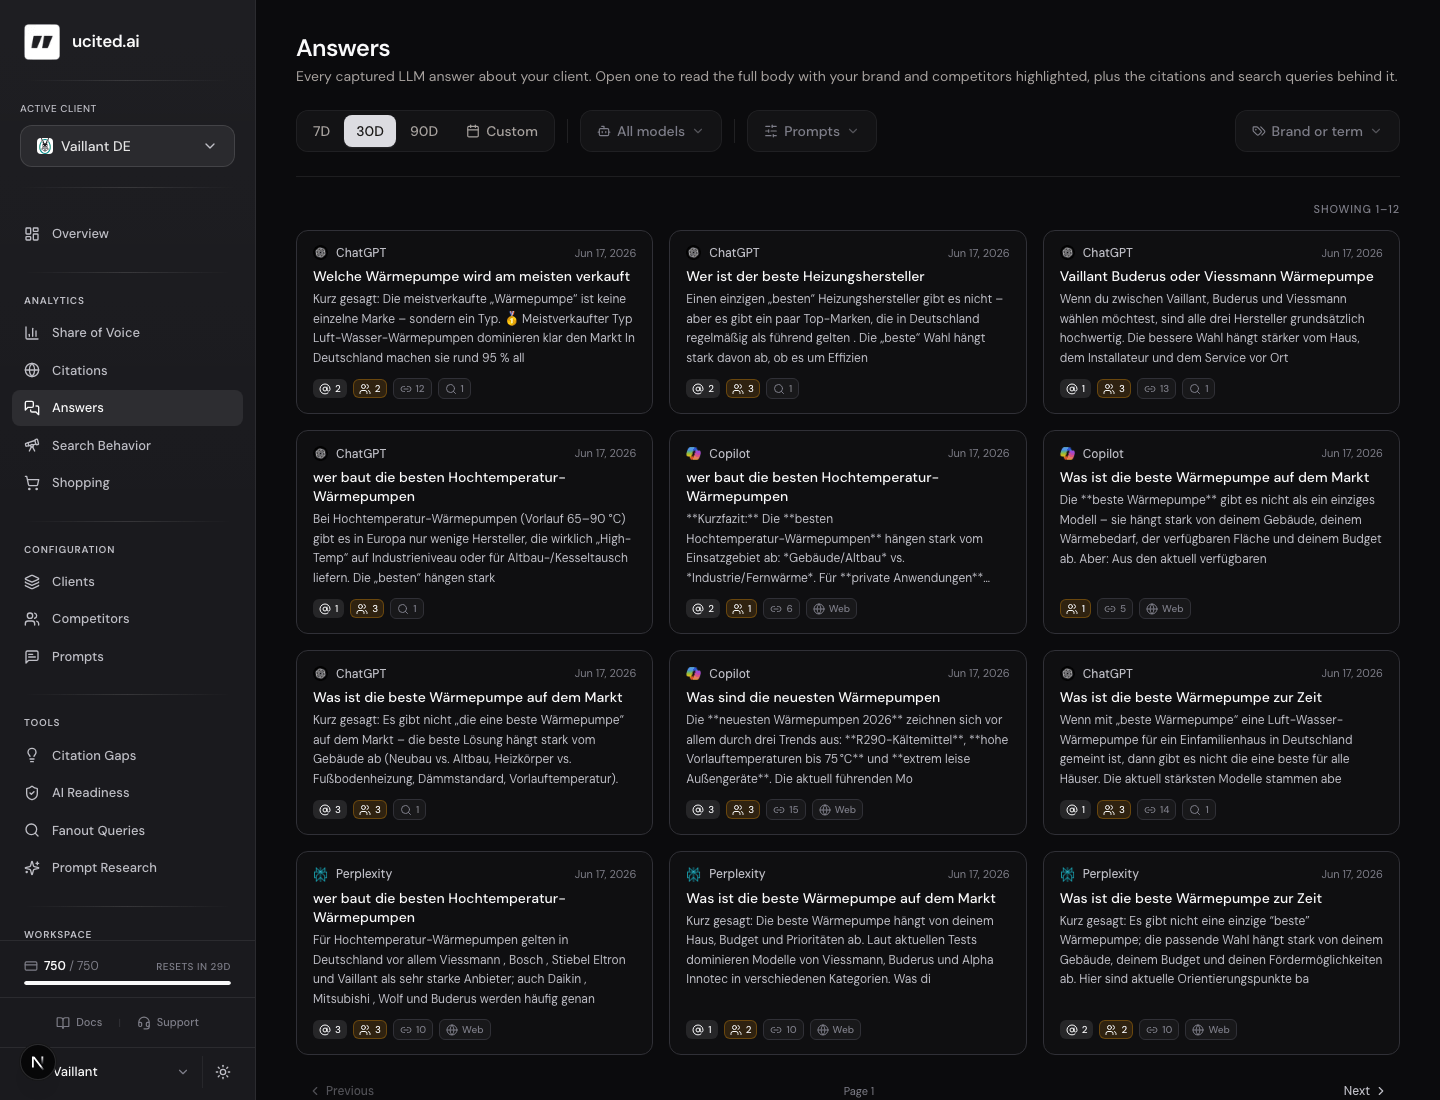Click the 12 citations badge on 'Welche Wärmepumpe' card
Screen dimensions: 1440x1100
(x=412, y=389)
